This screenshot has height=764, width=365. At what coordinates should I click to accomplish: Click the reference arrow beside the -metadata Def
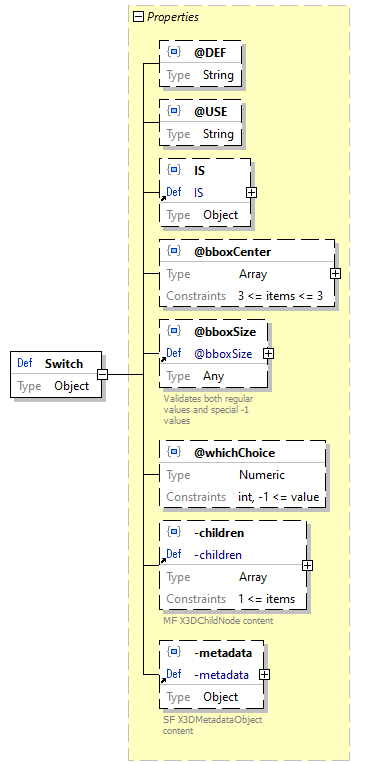click(x=163, y=681)
